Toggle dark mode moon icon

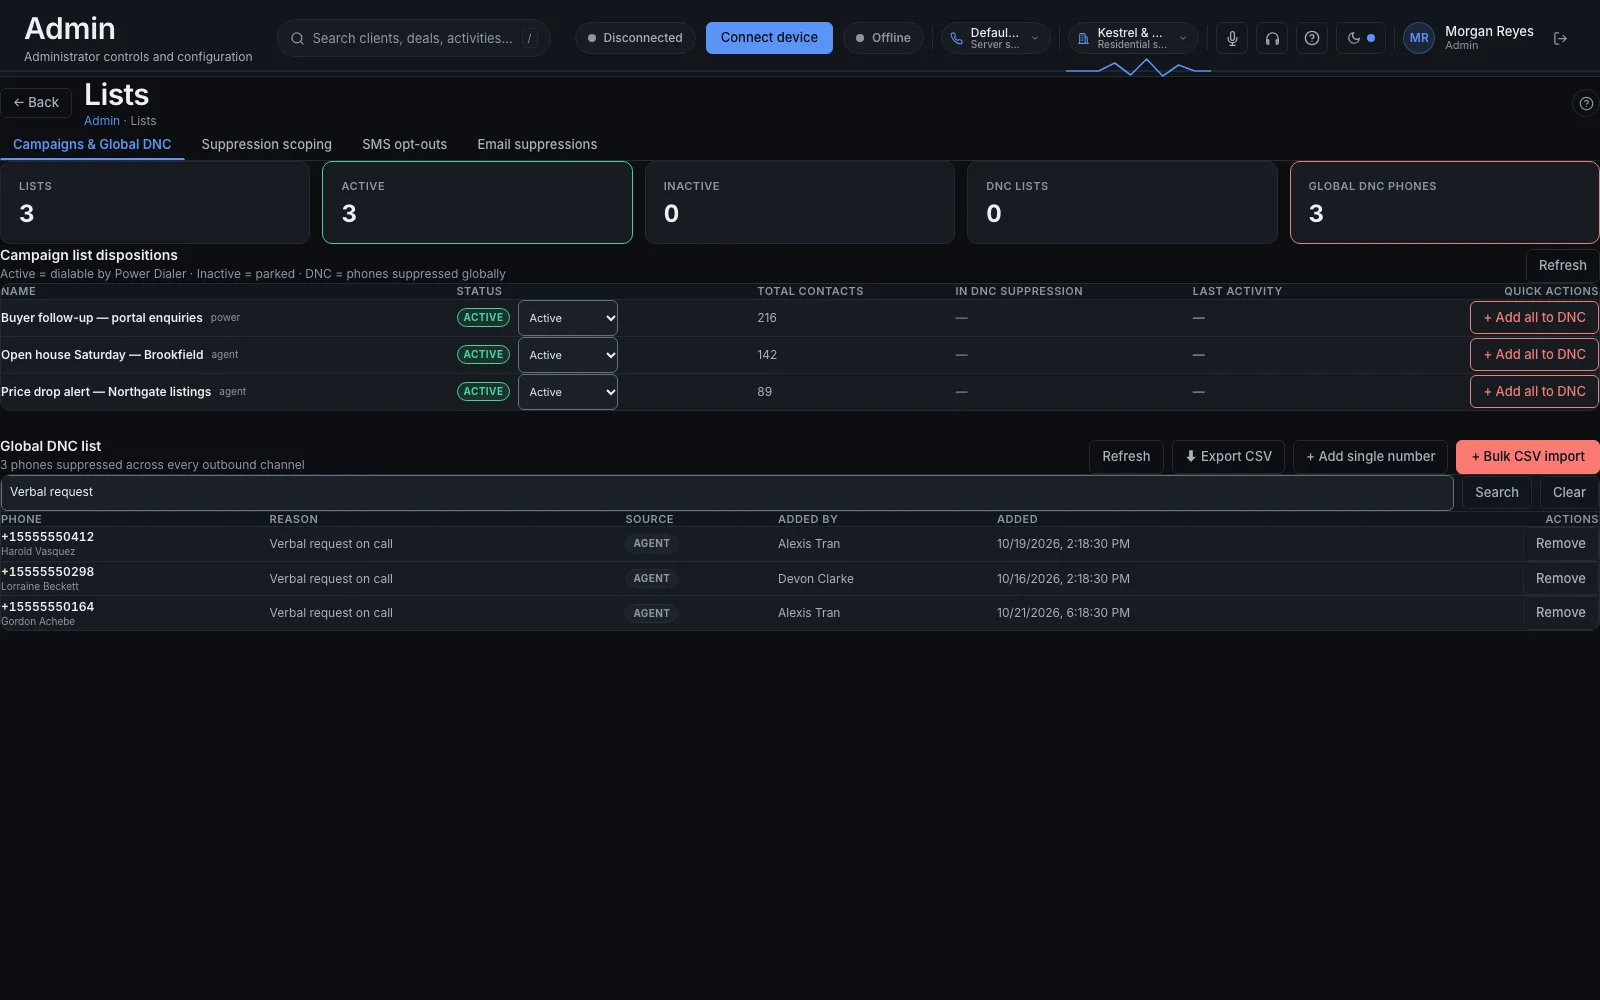(1361, 38)
